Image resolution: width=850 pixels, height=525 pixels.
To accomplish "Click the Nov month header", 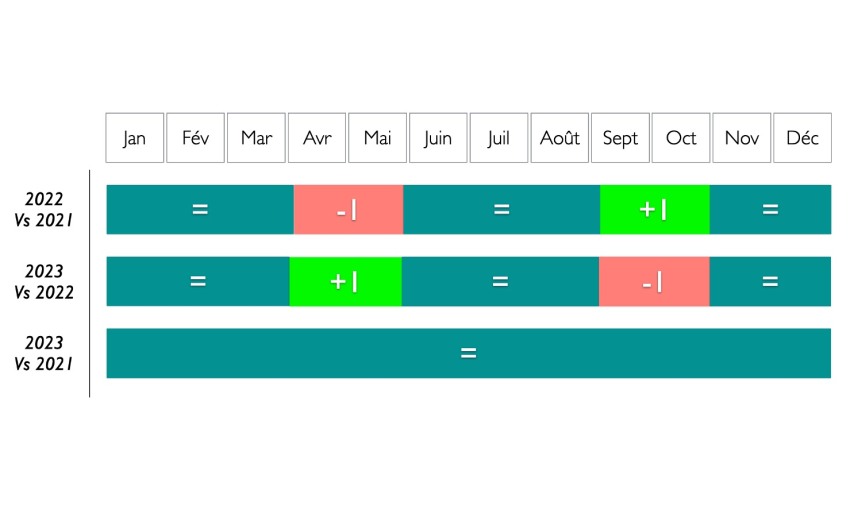I will [742, 138].
